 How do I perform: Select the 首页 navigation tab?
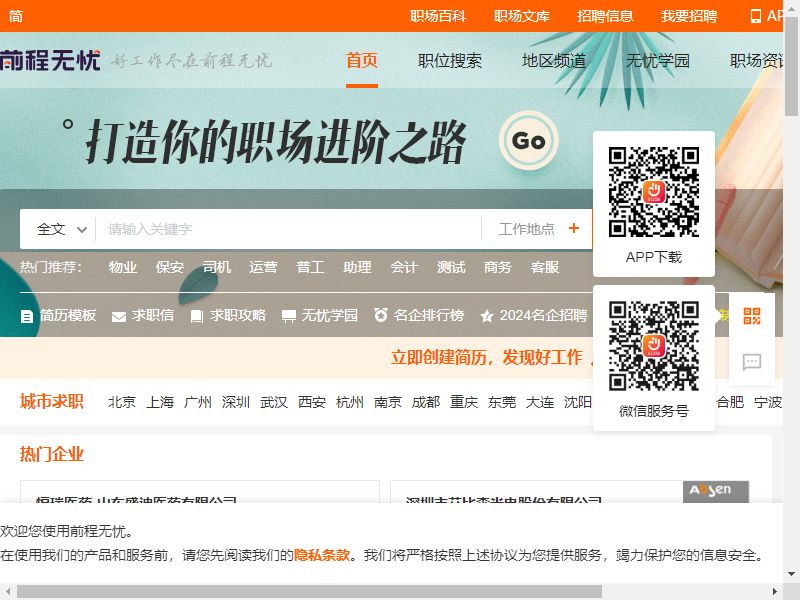point(362,60)
